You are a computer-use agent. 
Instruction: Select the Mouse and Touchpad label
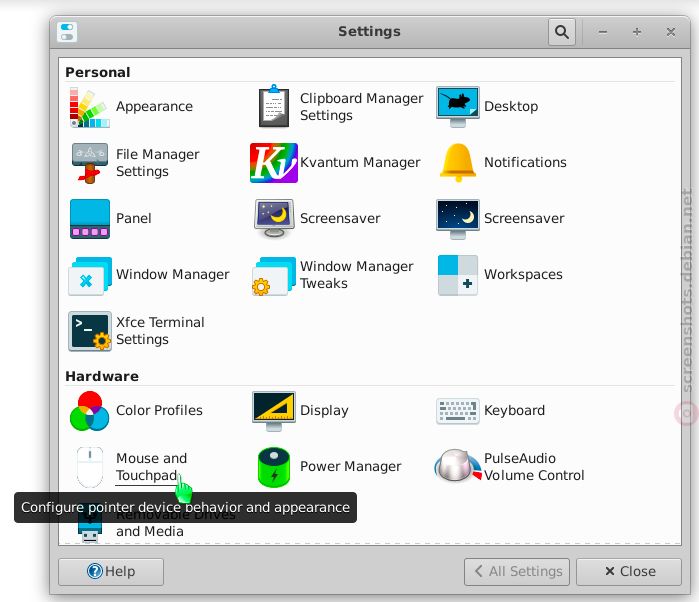[x=151, y=467]
